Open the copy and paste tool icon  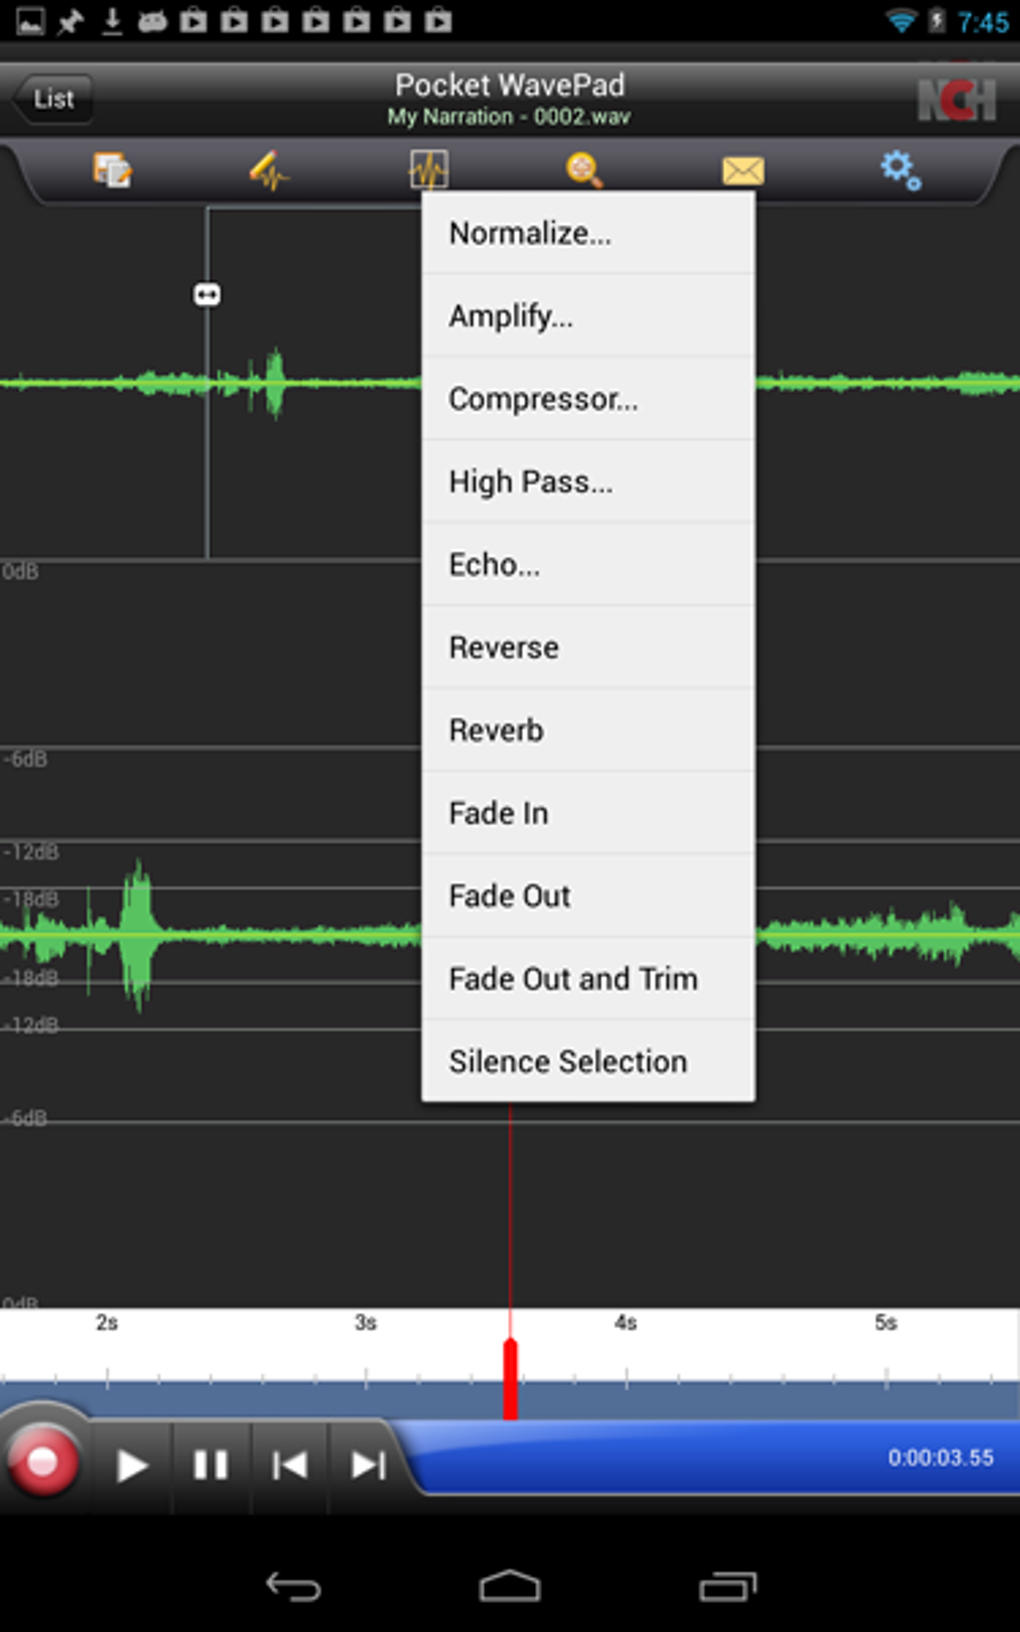(110, 169)
